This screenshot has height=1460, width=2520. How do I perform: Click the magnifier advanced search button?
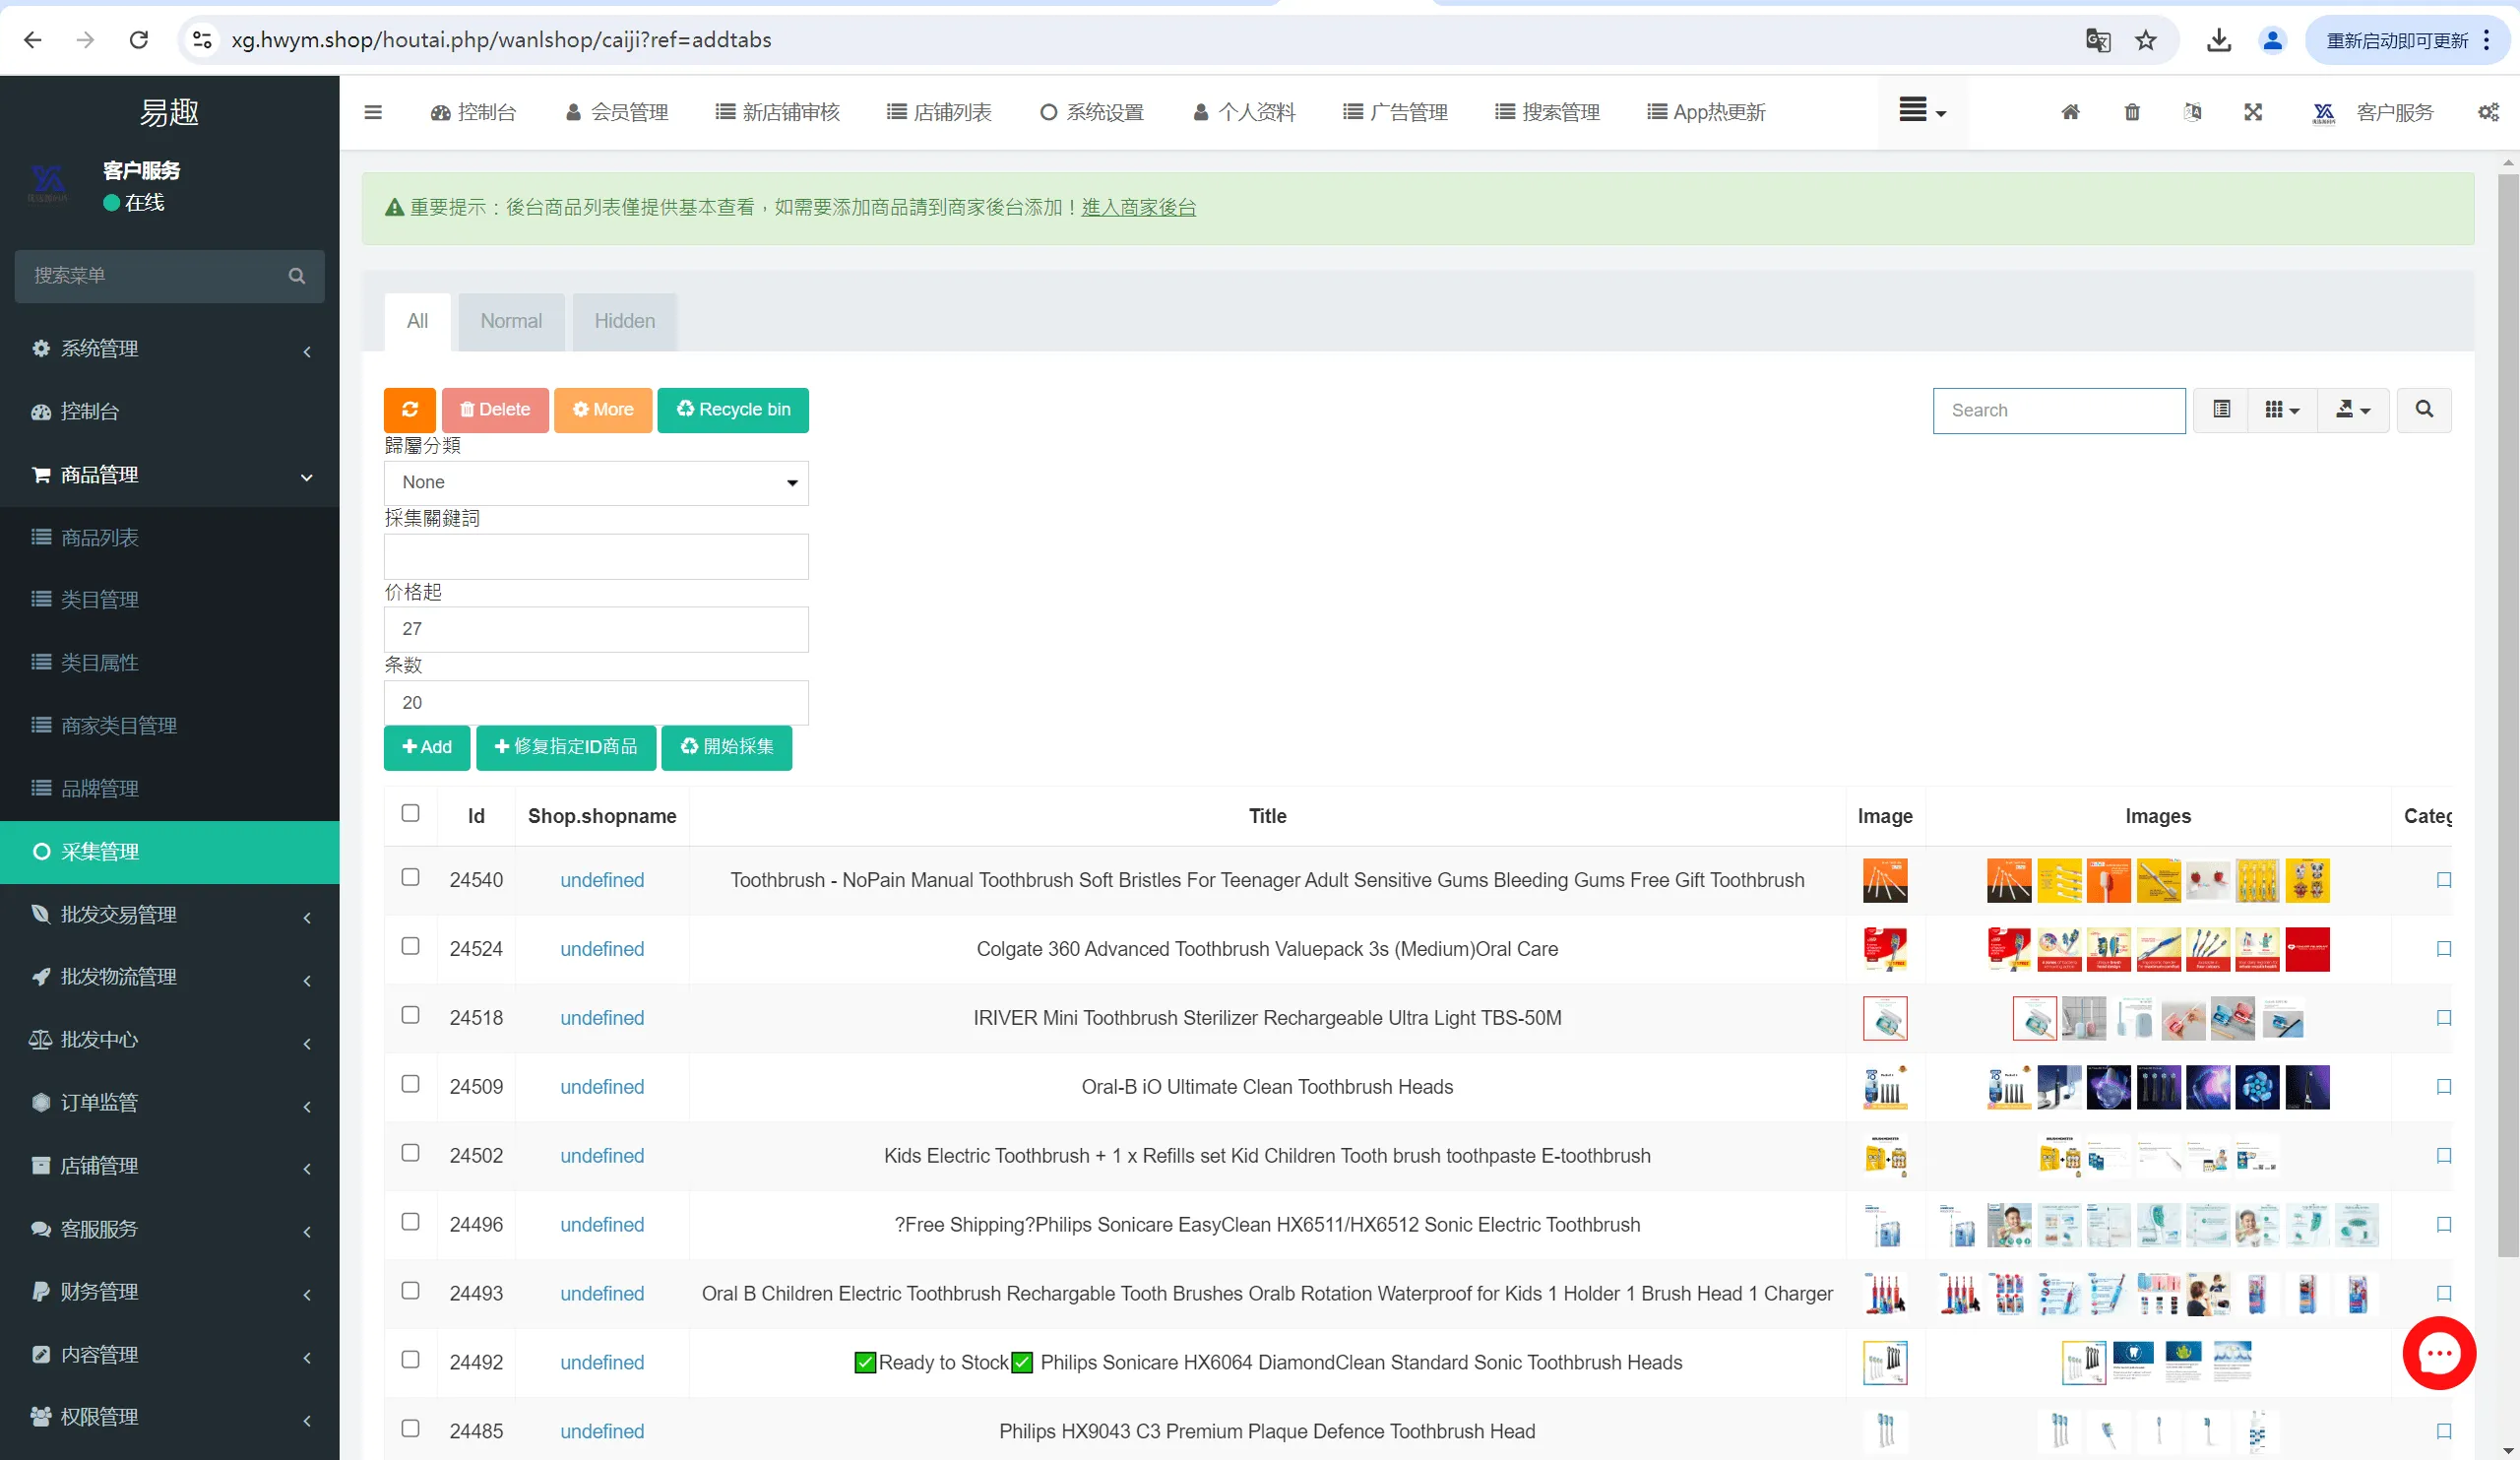[x=2424, y=410]
